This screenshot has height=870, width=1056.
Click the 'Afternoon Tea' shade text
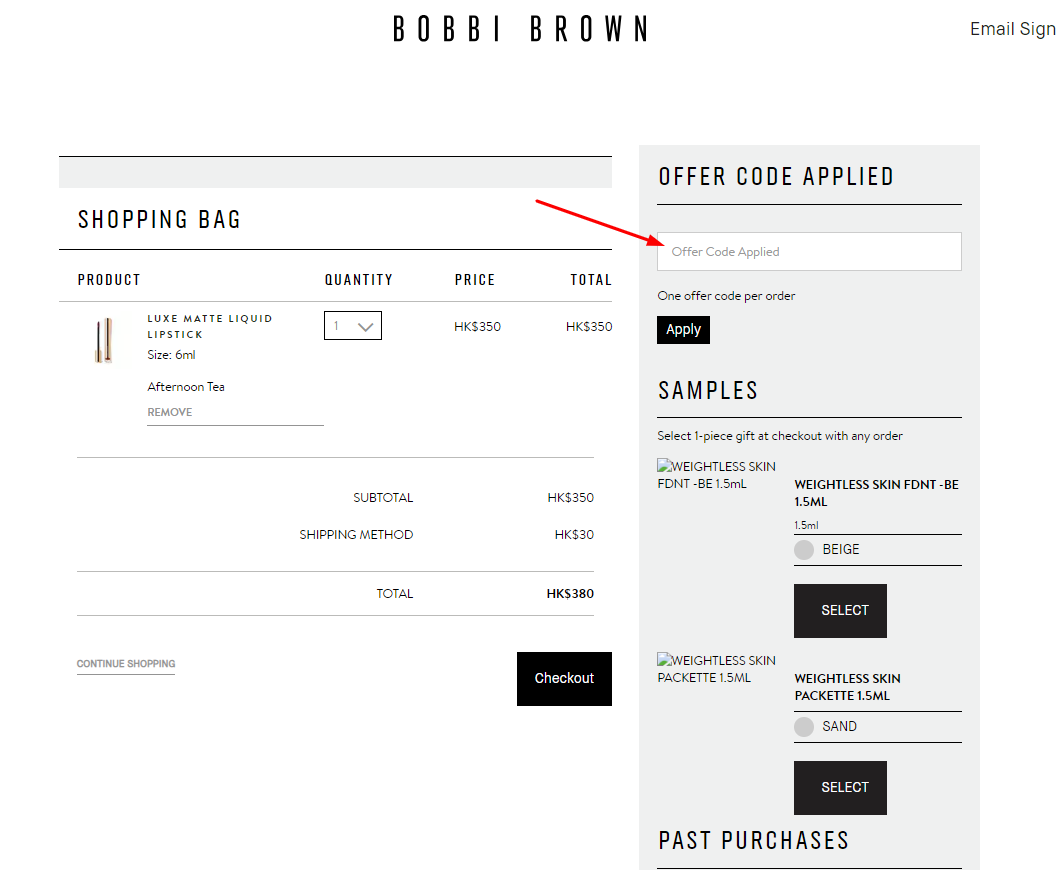click(186, 387)
